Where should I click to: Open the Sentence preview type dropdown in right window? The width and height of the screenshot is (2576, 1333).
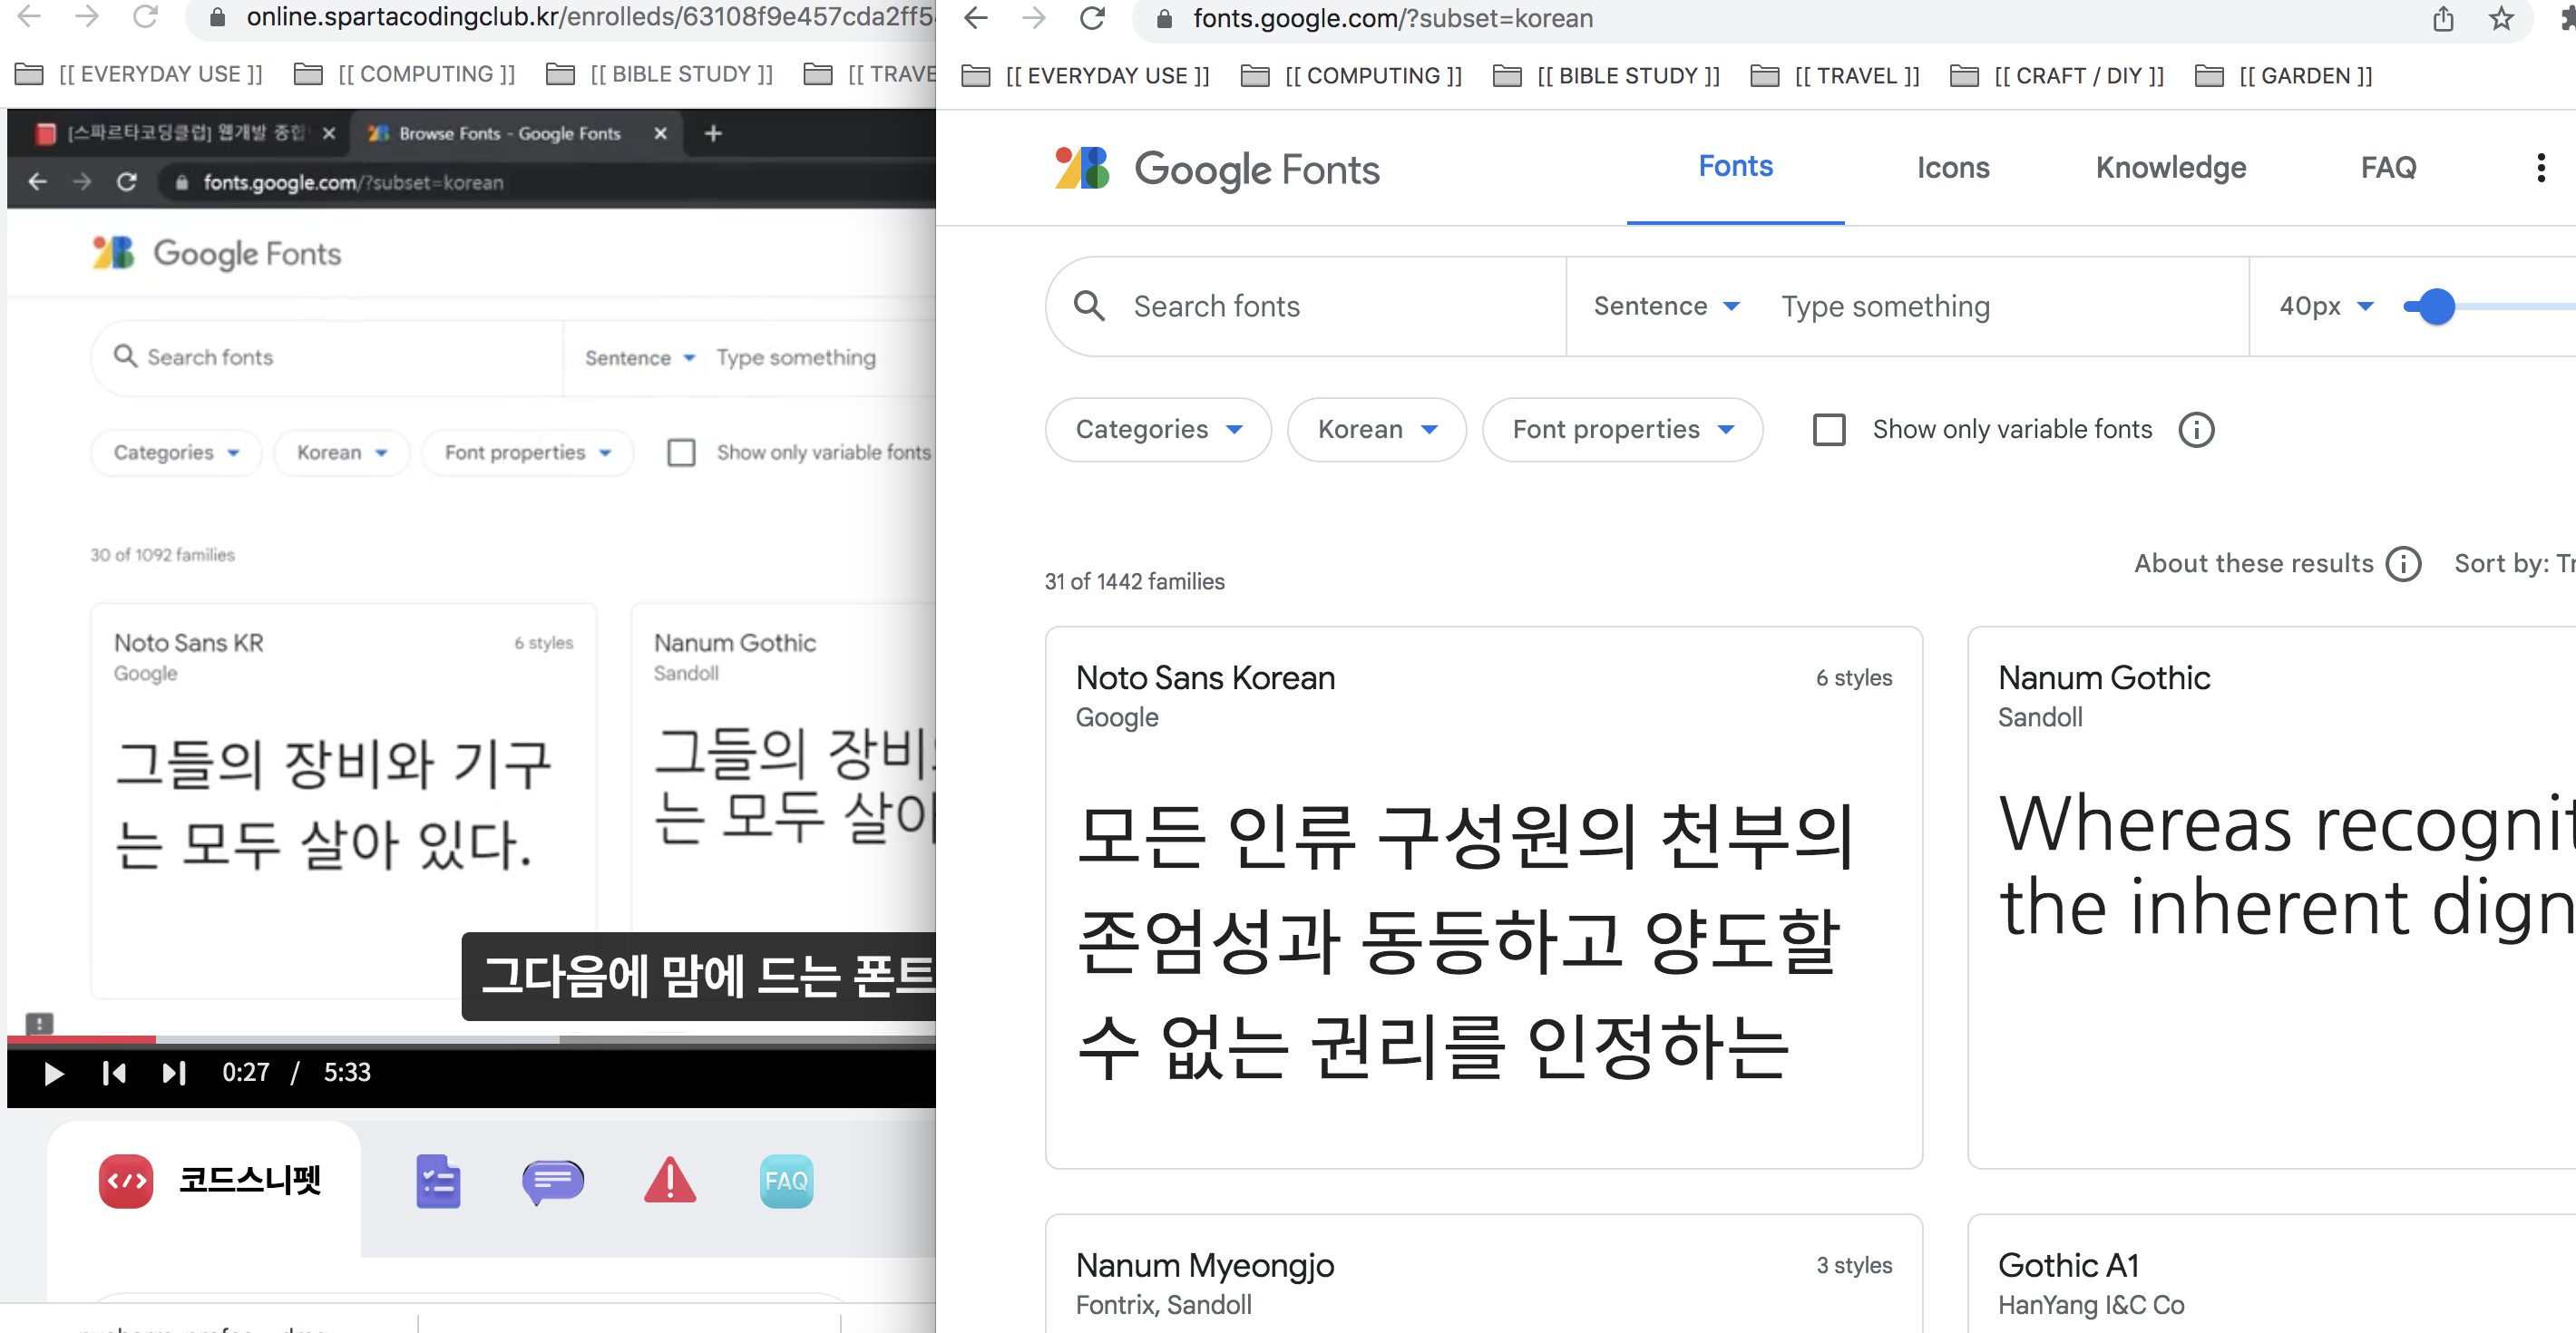point(1666,306)
